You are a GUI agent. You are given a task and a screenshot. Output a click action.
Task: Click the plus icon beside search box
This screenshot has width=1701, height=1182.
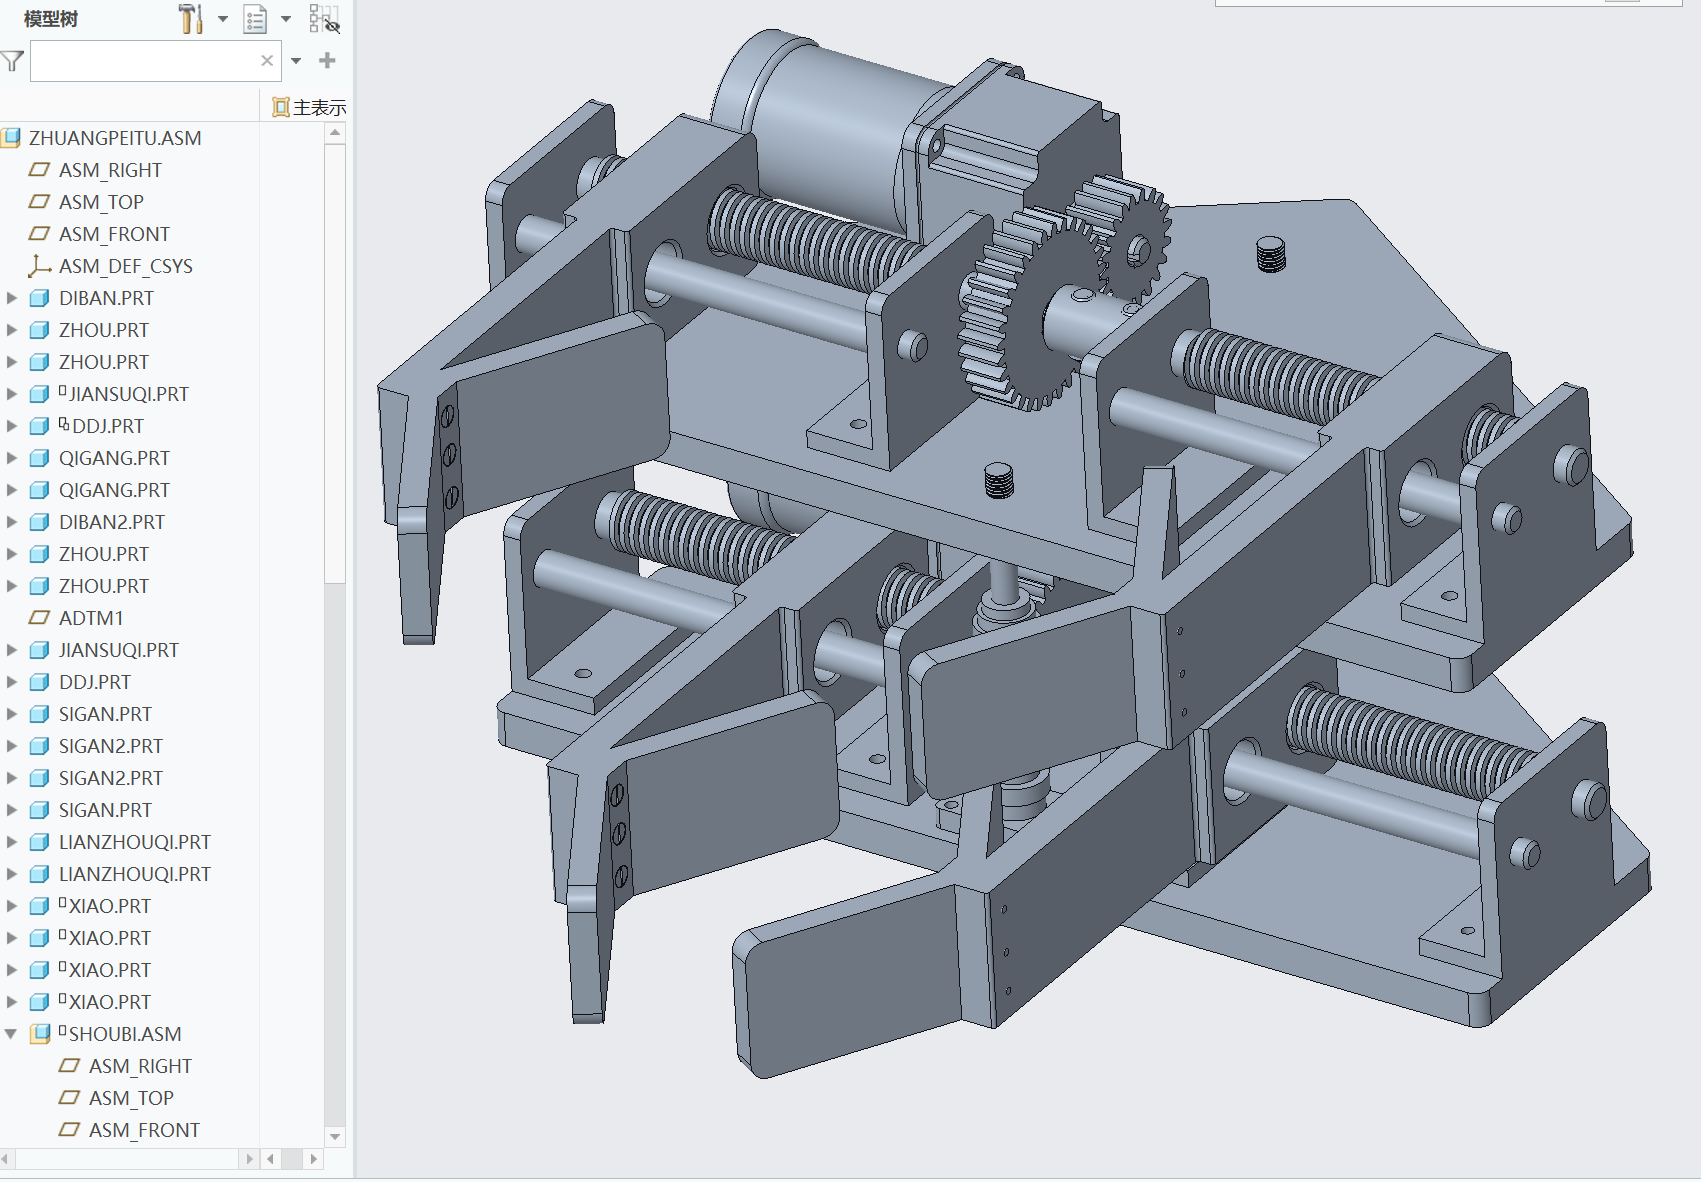[x=327, y=61]
